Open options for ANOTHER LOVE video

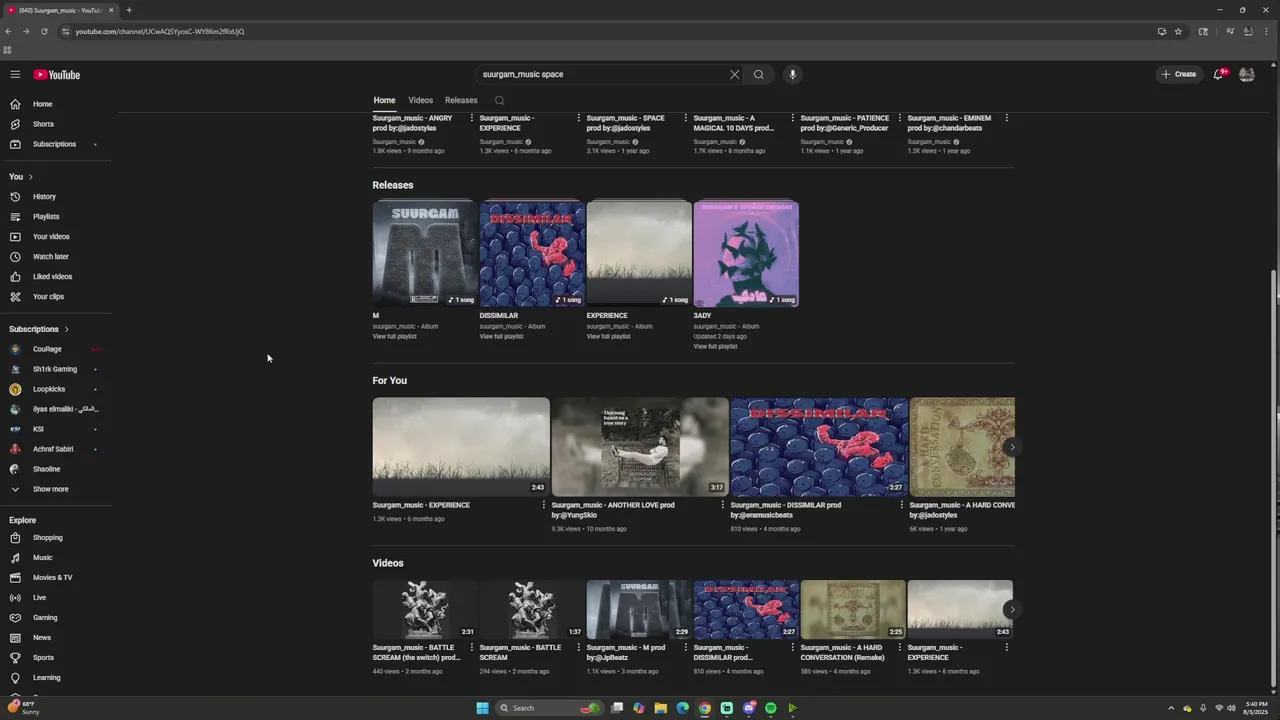click(x=723, y=505)
